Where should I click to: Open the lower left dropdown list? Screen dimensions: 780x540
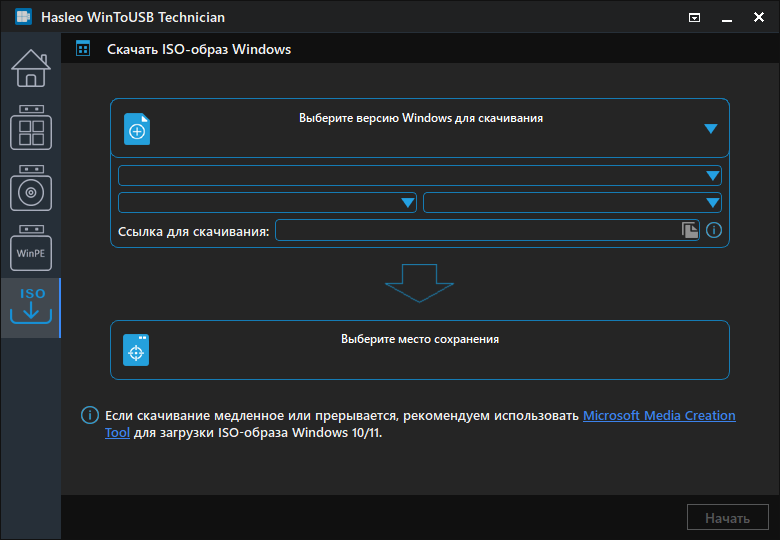[267, 203]
